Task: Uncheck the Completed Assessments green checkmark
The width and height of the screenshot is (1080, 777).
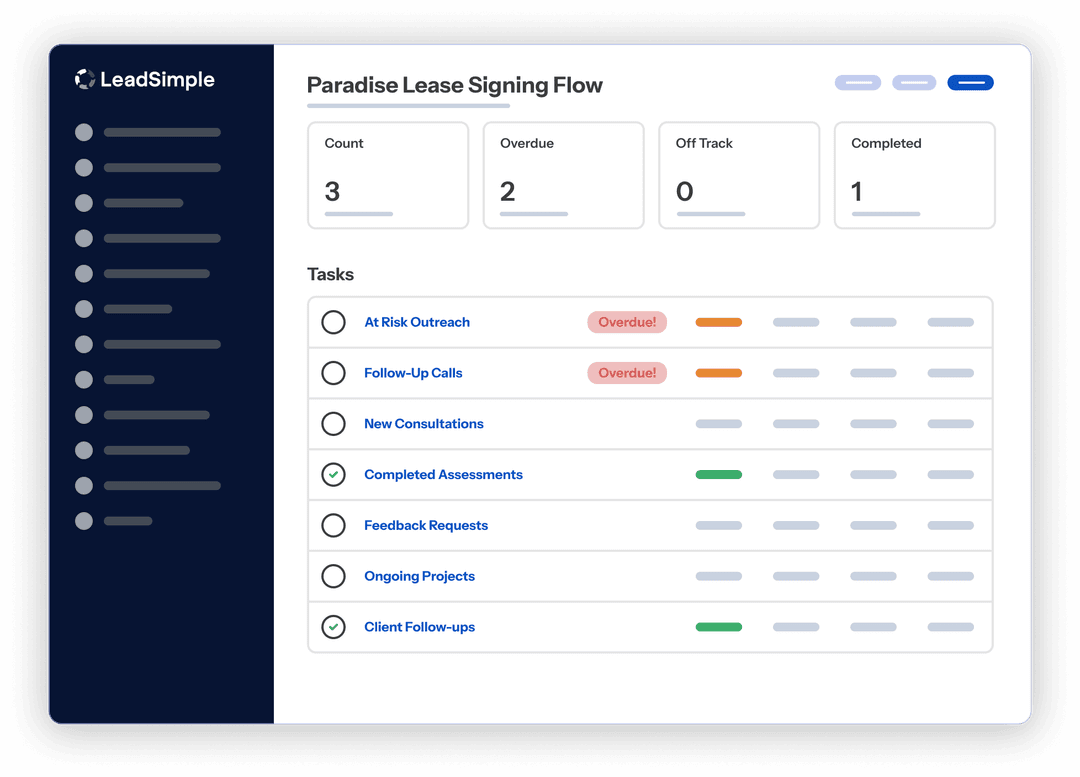Action: [x=333, y=474]
